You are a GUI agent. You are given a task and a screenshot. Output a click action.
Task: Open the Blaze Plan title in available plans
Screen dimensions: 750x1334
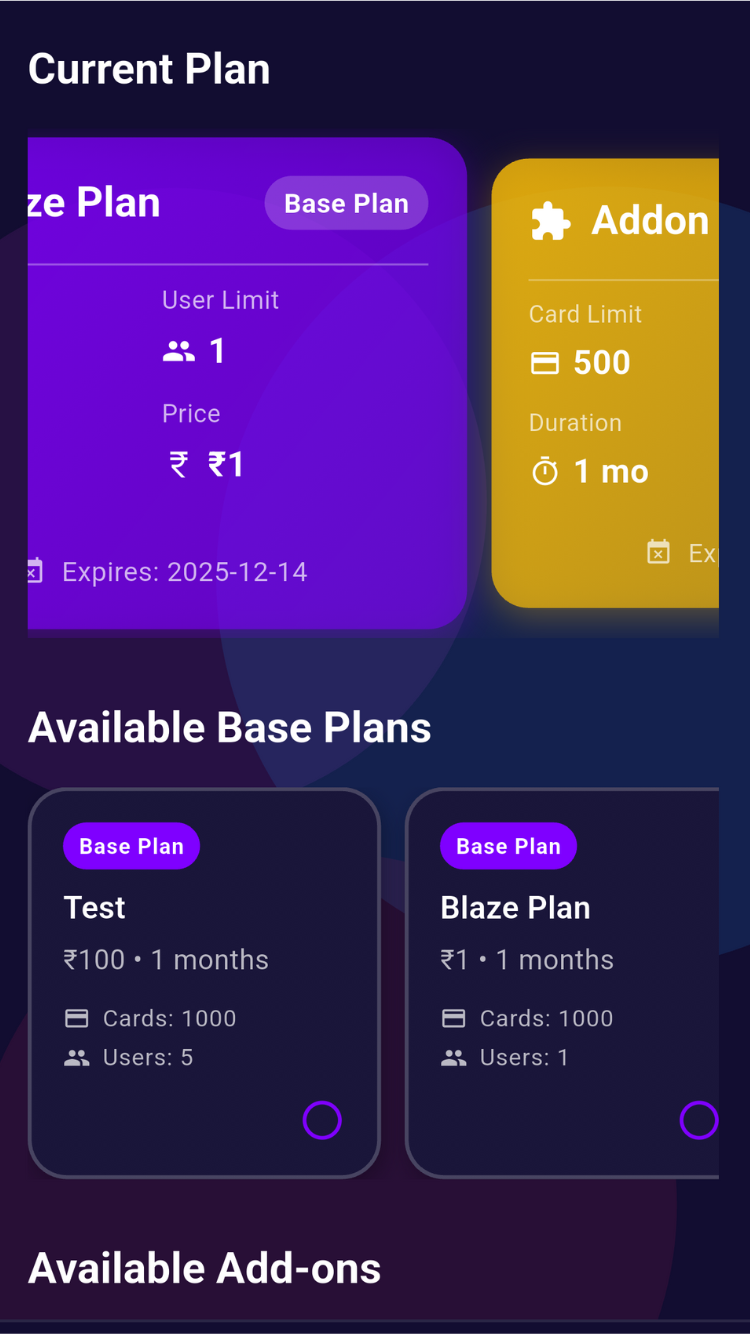515,908
